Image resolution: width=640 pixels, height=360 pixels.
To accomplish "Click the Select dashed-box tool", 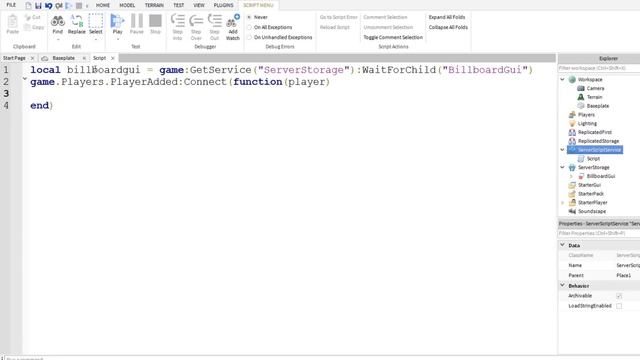I will pos(96,24).
